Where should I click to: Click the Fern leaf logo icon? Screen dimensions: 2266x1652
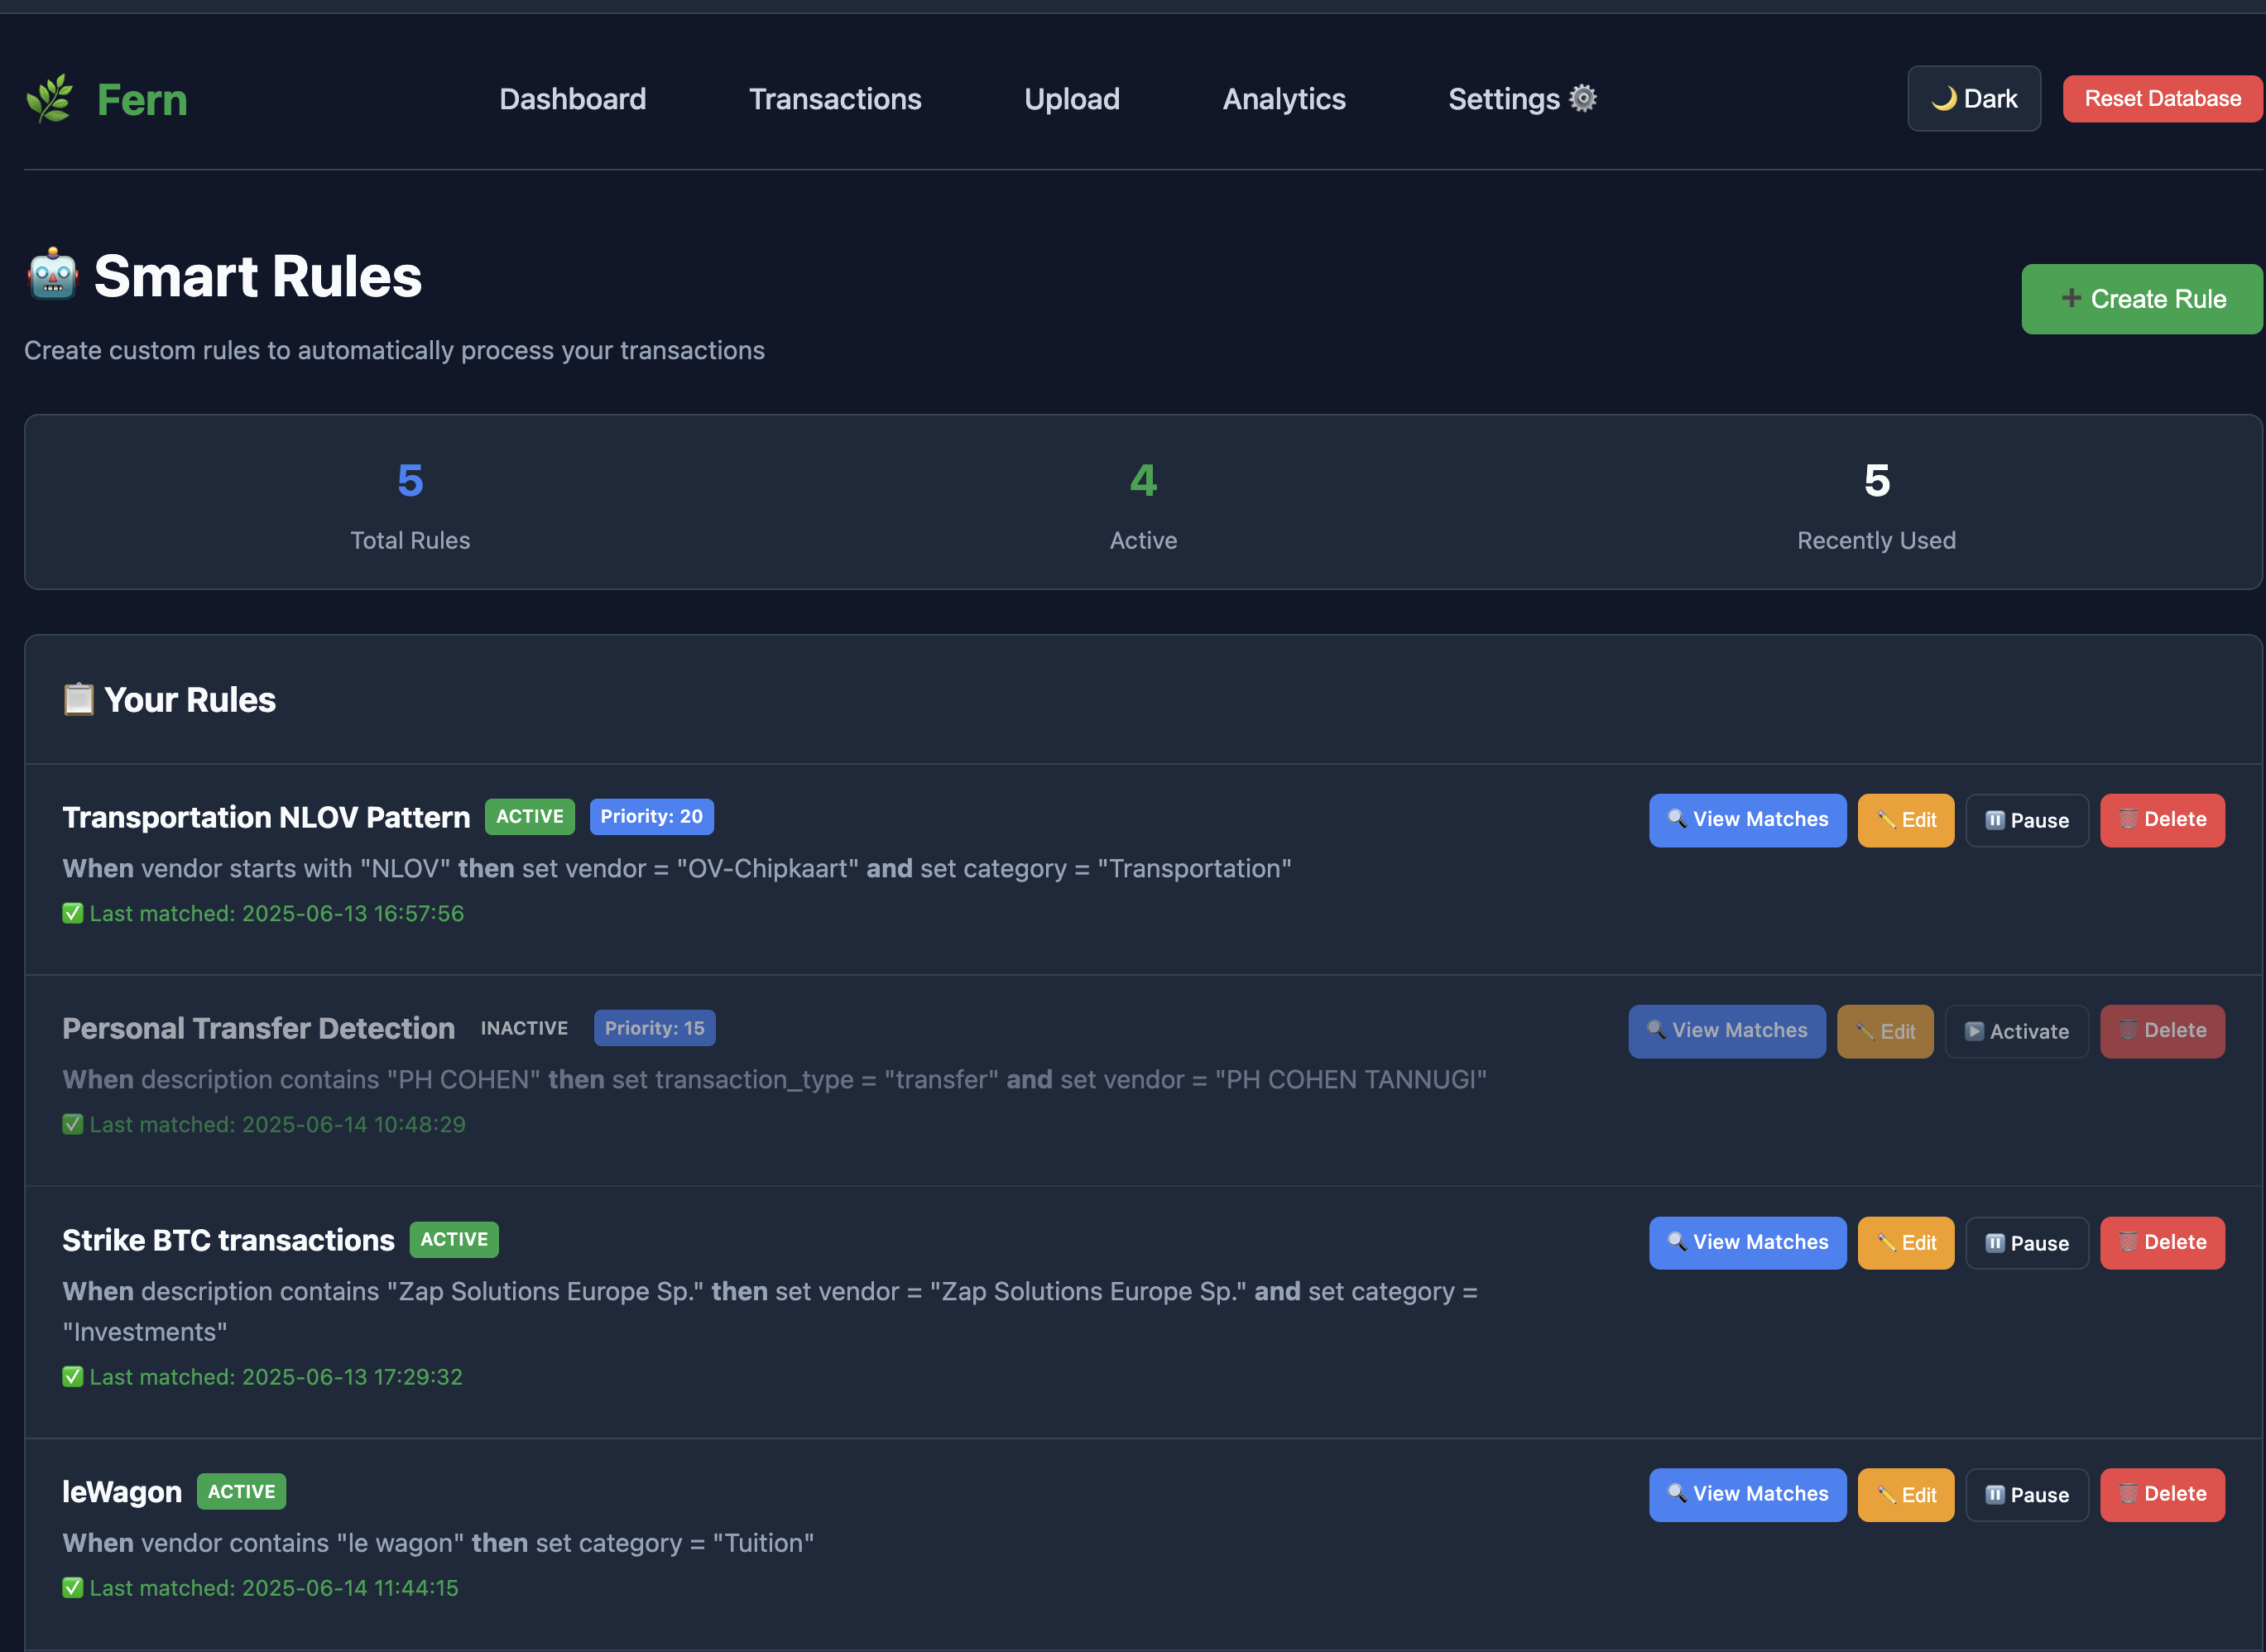pos(50,98)
